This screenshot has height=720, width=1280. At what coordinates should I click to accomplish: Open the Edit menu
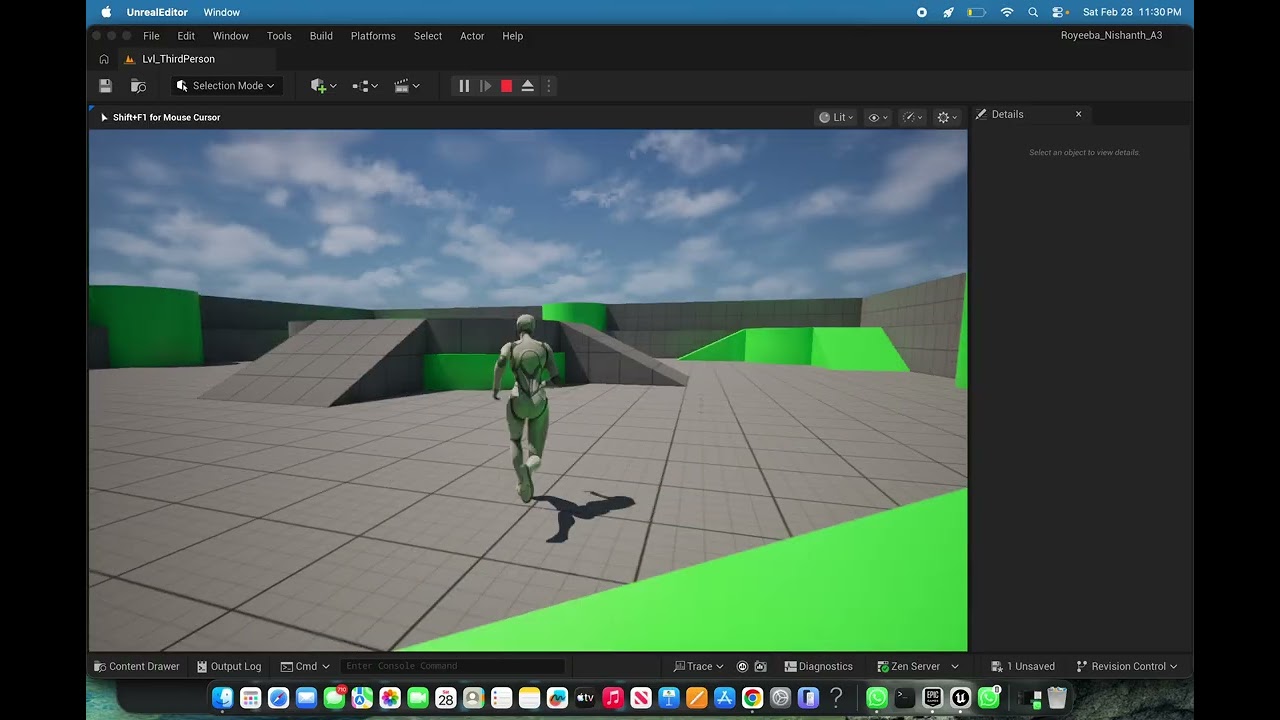click(186, 36)
